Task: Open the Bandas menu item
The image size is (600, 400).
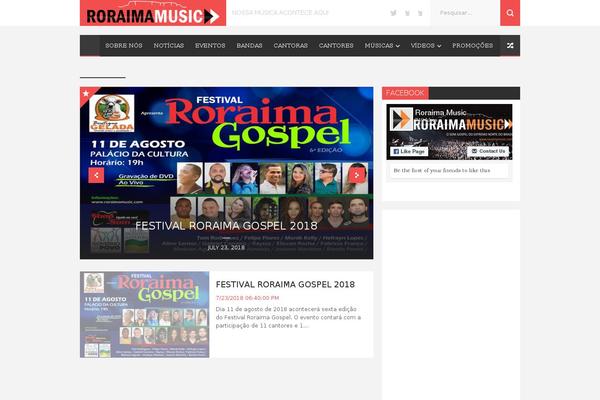Action: point(249,46)
